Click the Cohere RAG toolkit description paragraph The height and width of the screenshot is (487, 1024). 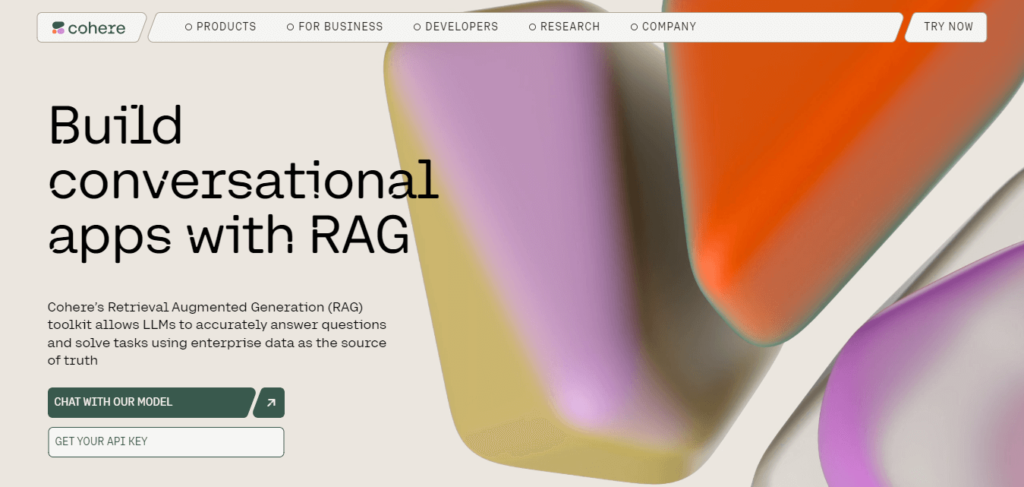coord(217,333)
